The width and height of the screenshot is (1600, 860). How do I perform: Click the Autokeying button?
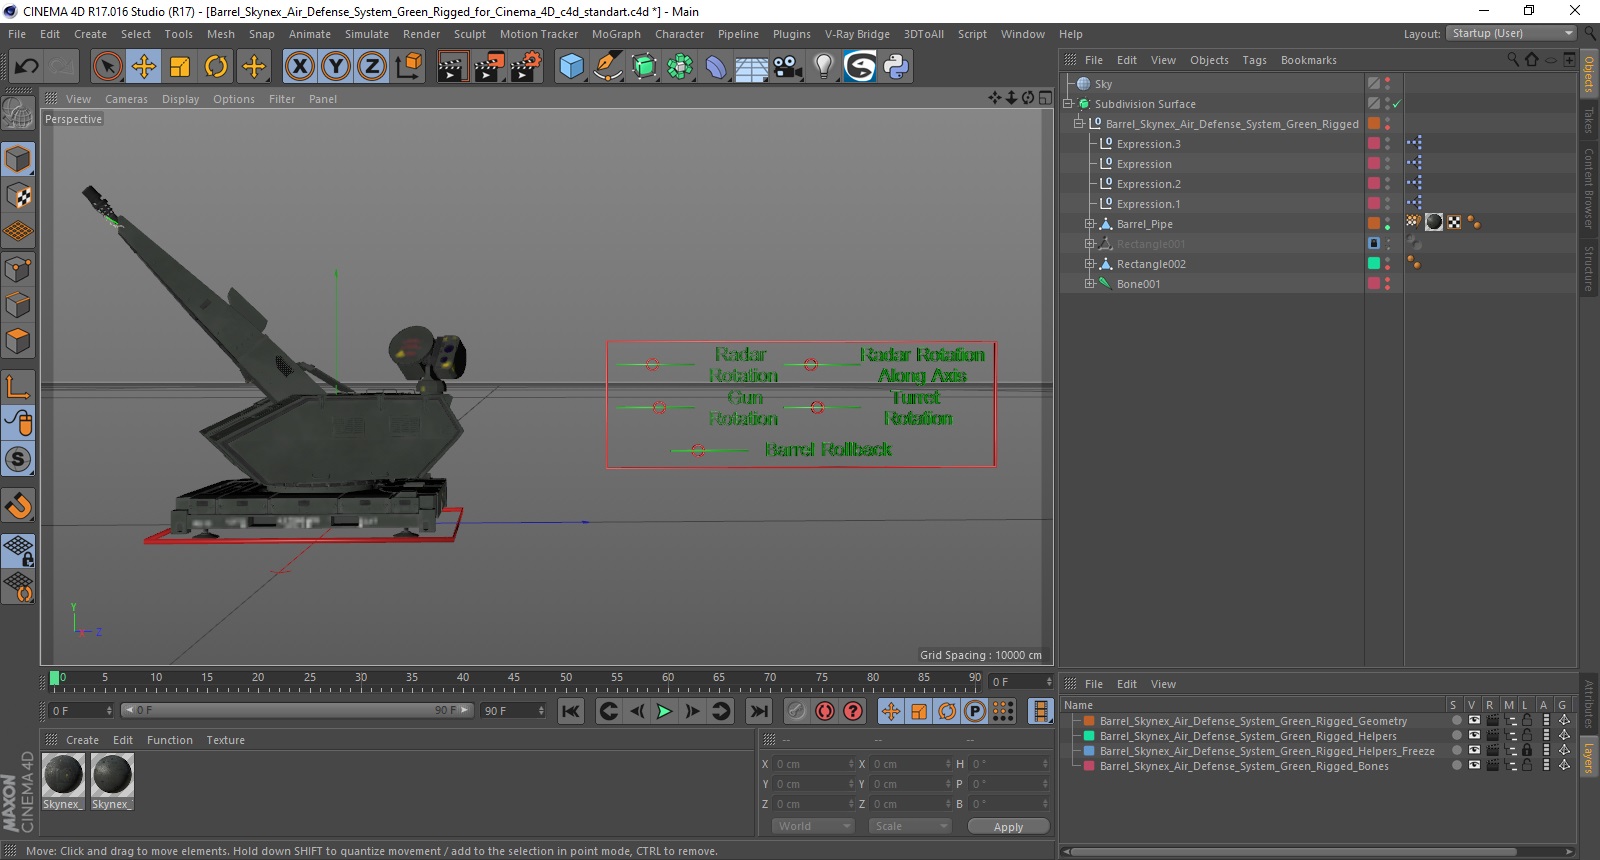click(x=825, y=711)
